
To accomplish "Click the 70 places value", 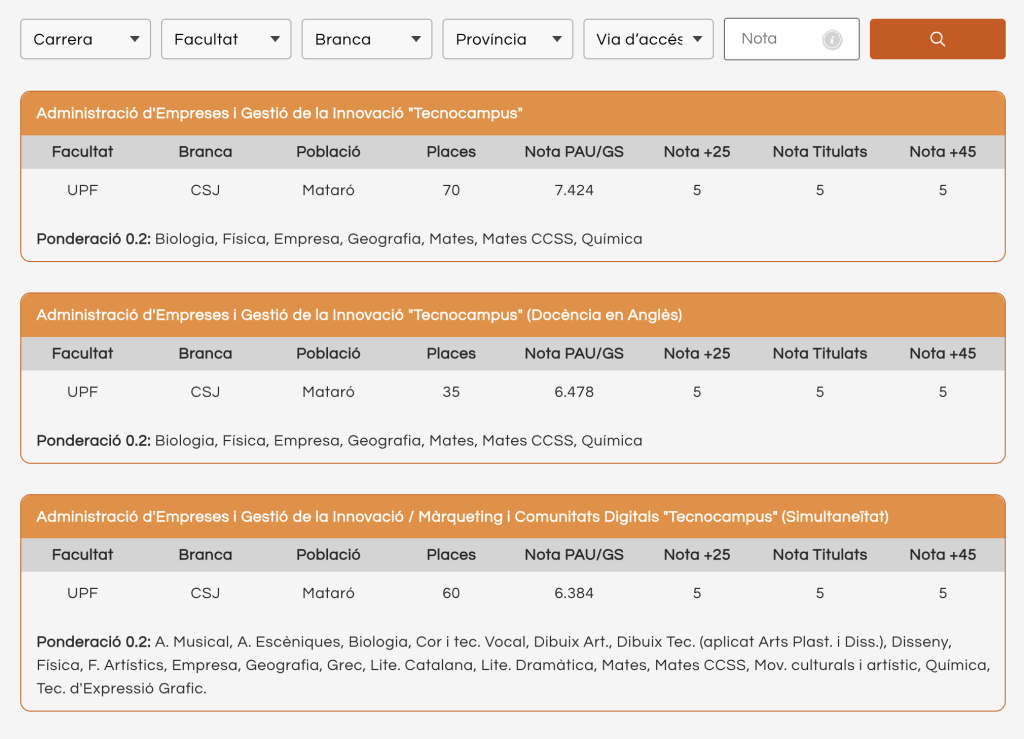I will [x=451, y=190].
